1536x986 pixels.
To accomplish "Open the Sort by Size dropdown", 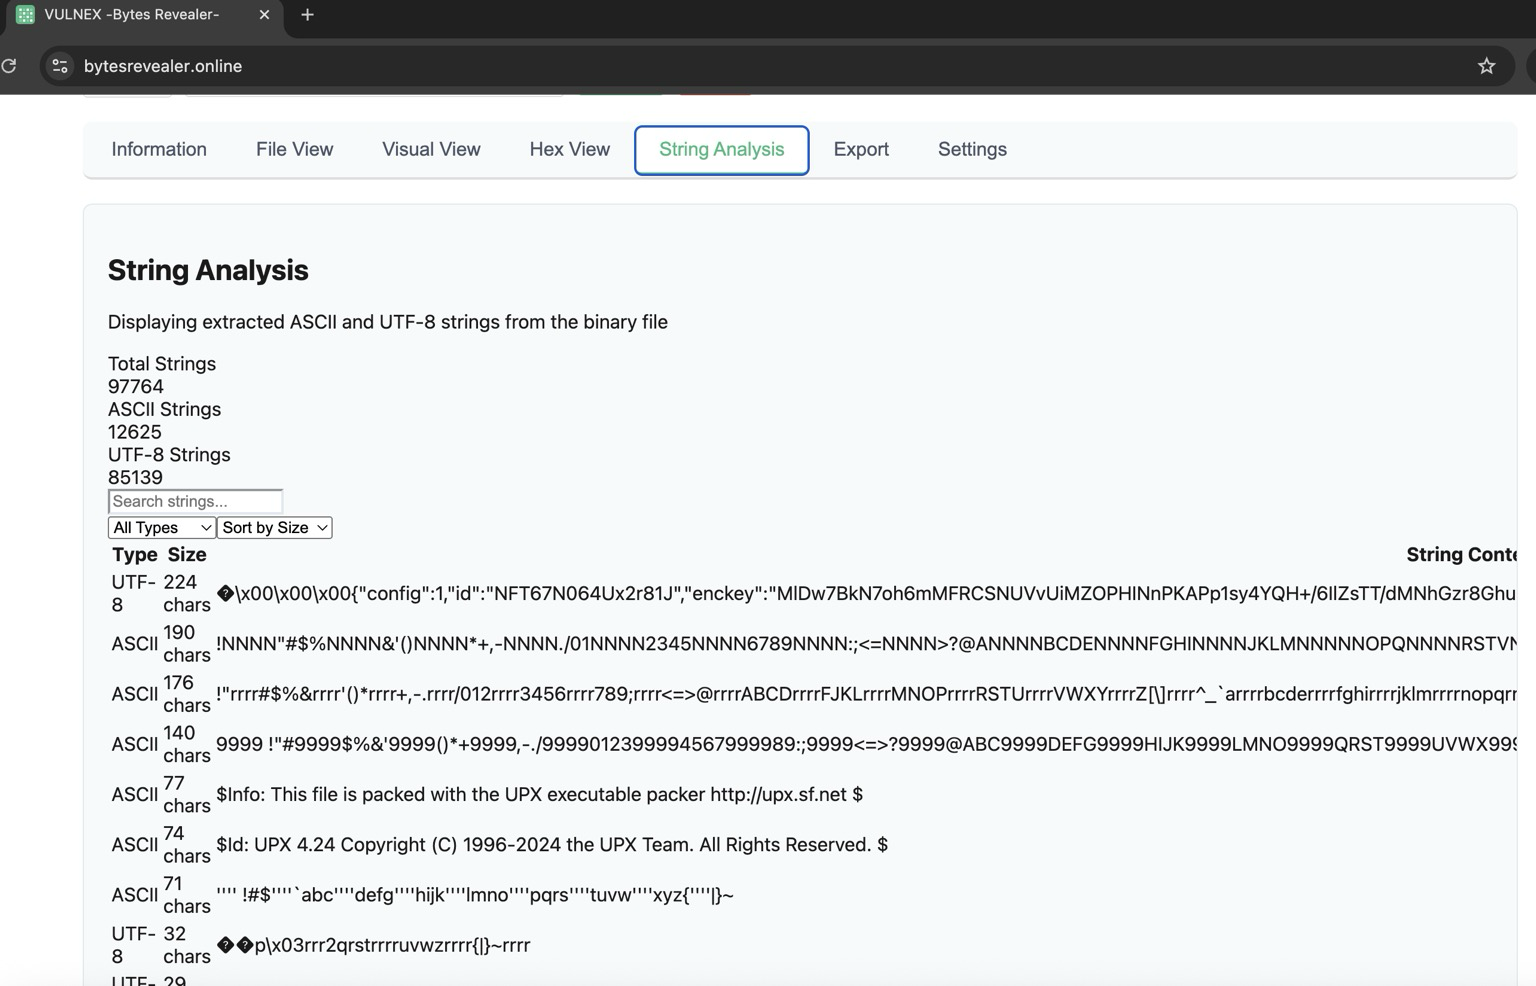I will point(274,527).
